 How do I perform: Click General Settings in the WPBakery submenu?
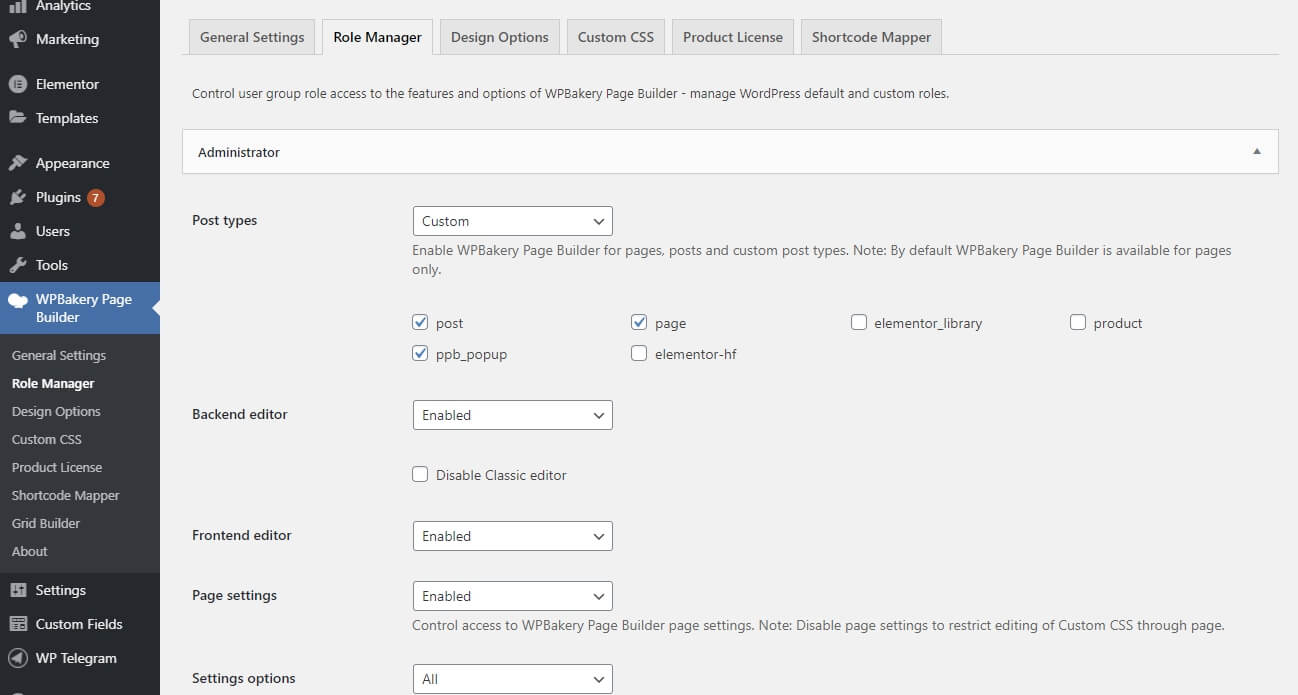click(x=59, y=355)
